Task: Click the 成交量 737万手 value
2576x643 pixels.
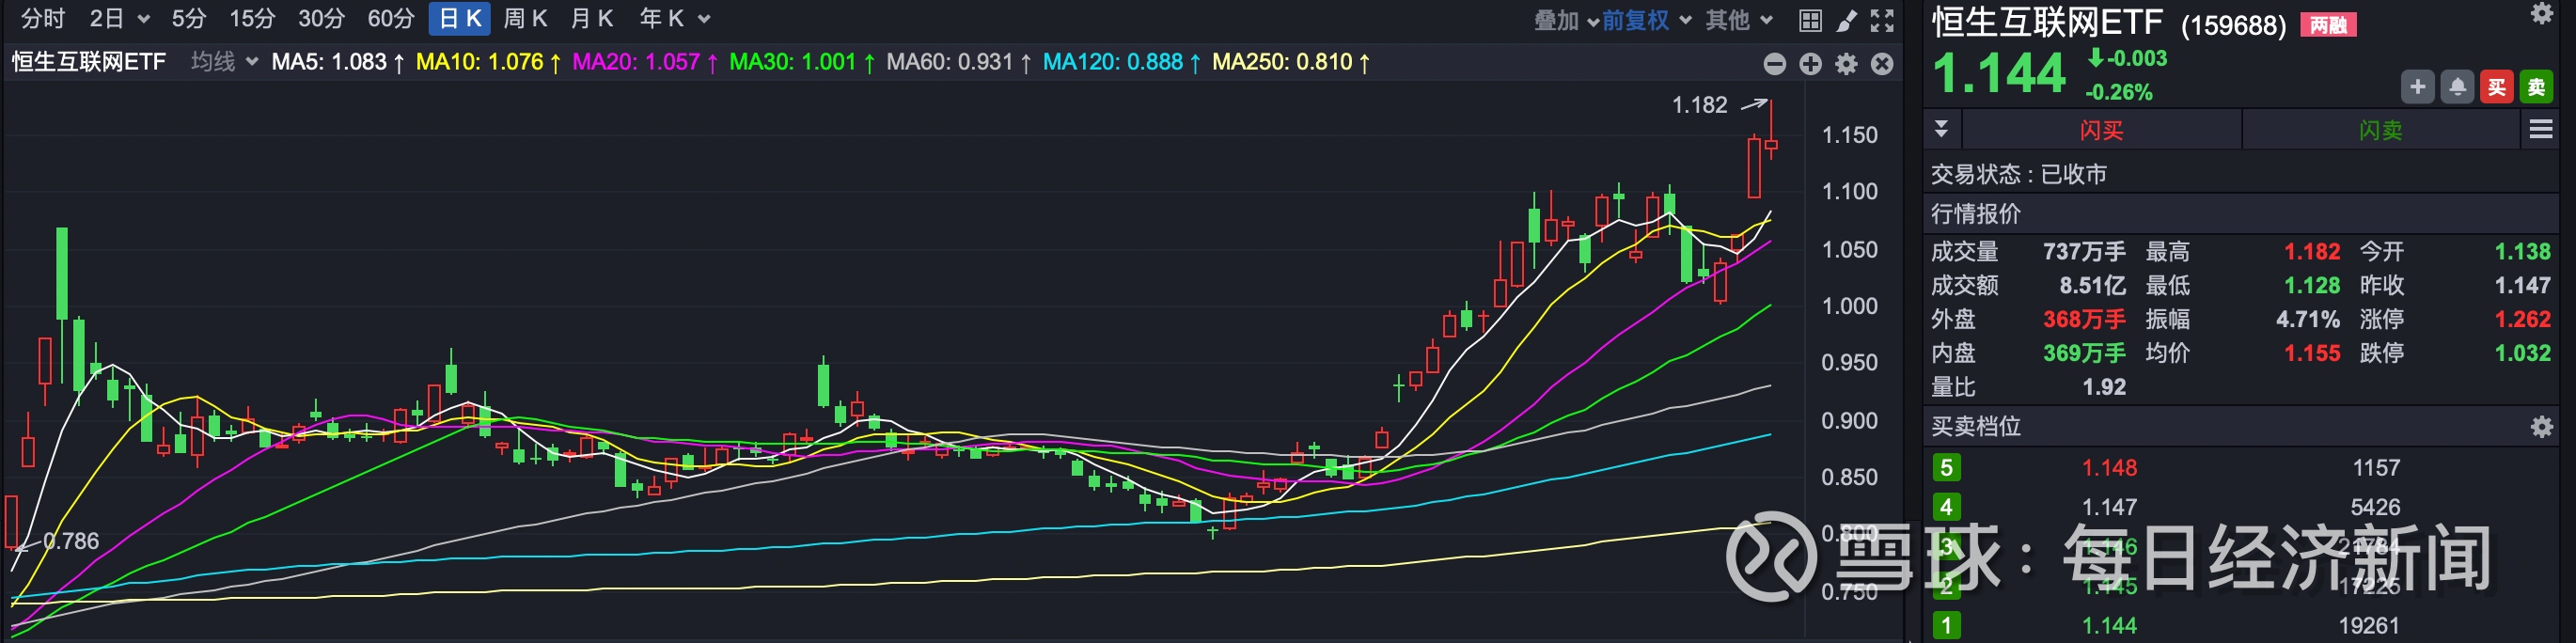Action: pos(2084,252)
